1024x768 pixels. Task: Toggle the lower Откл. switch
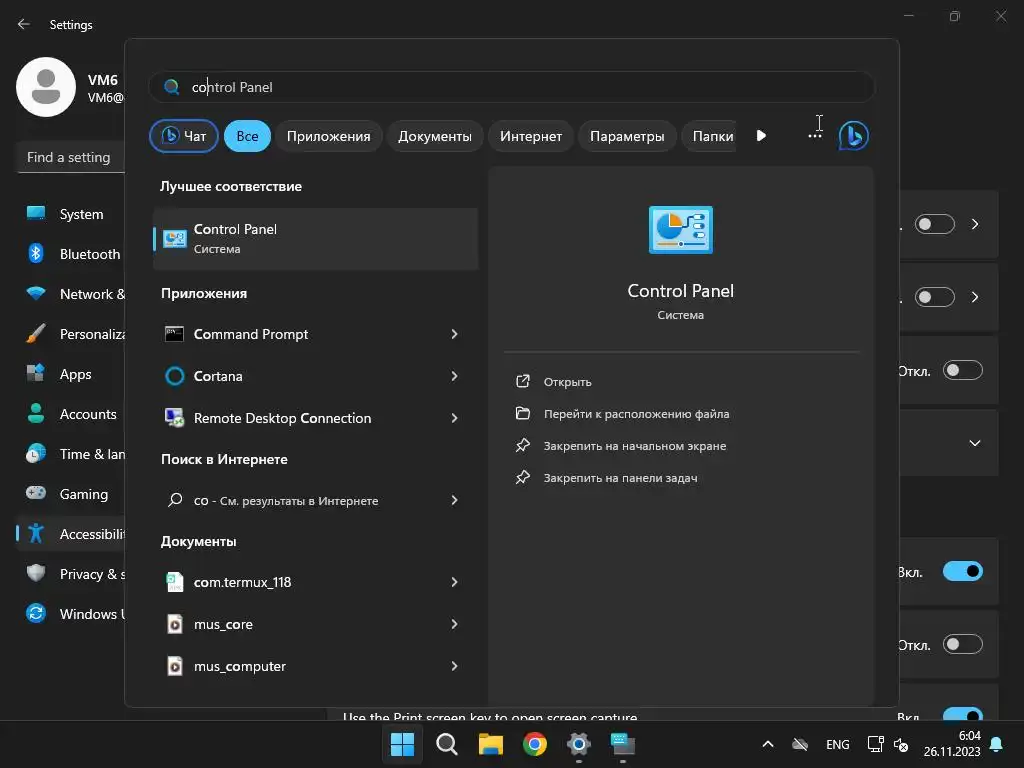(x=963, y=645)
